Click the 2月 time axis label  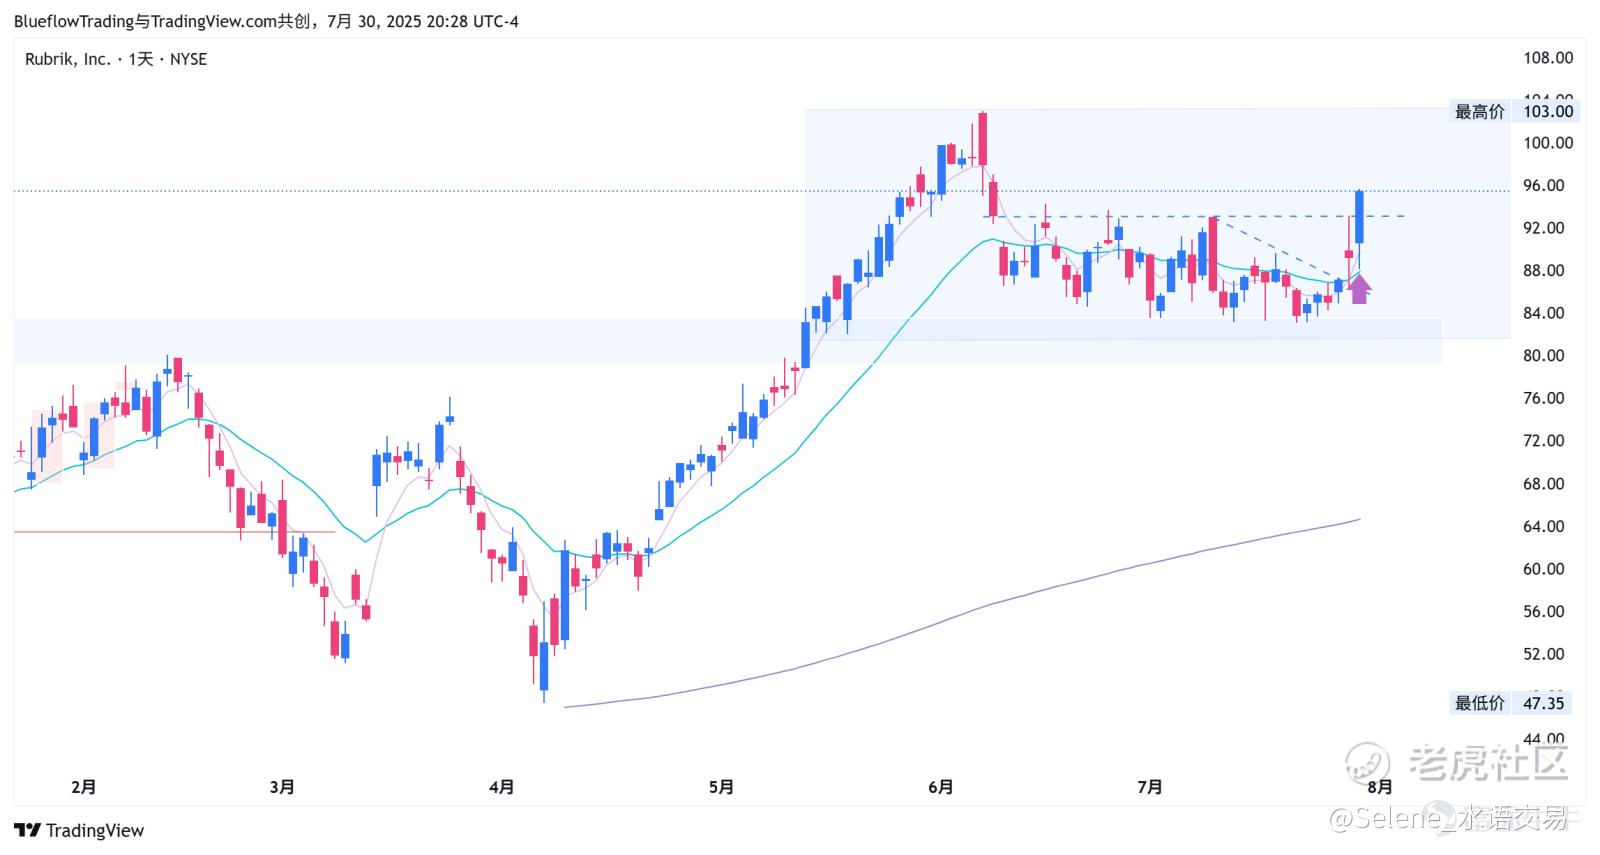(x=84, y=787)
